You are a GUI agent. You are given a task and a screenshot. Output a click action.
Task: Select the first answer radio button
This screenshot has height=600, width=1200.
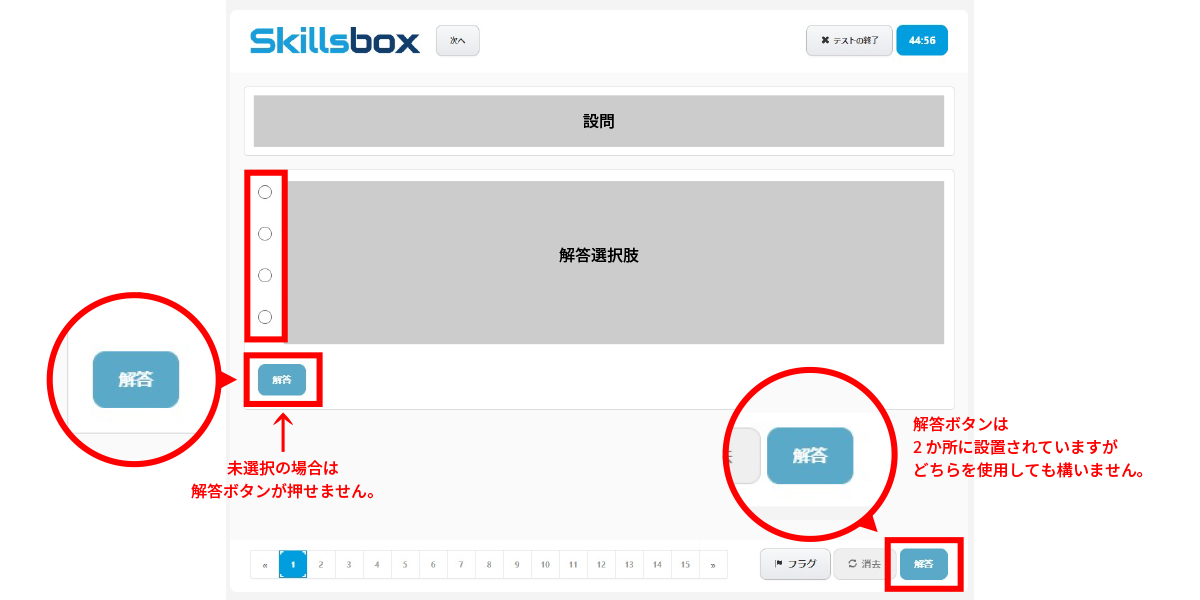pyautogui.click(x=265, y=192)
